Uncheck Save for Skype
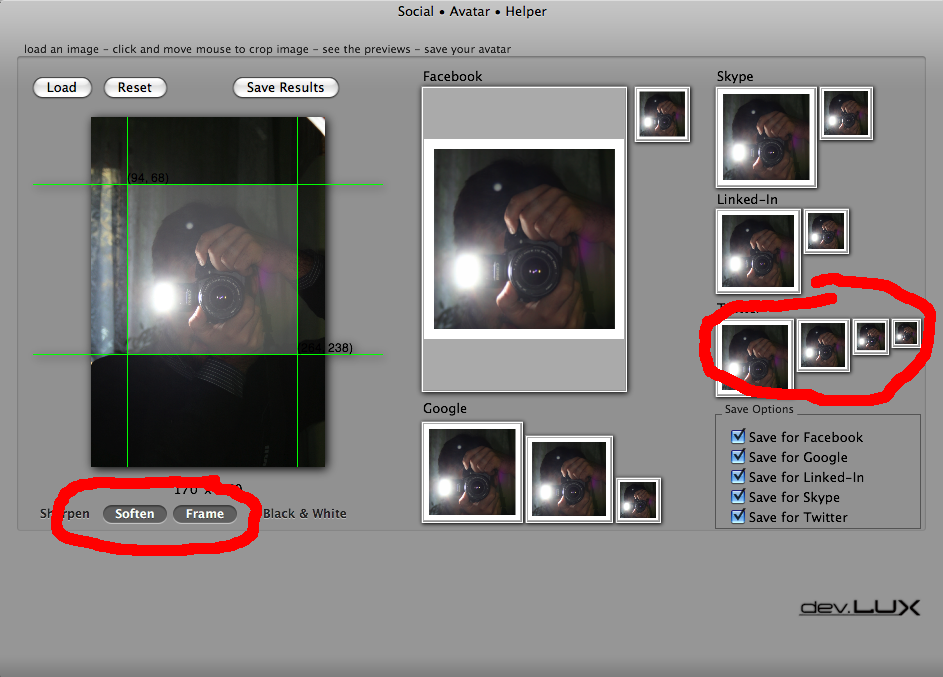 [x=738, y=496]
